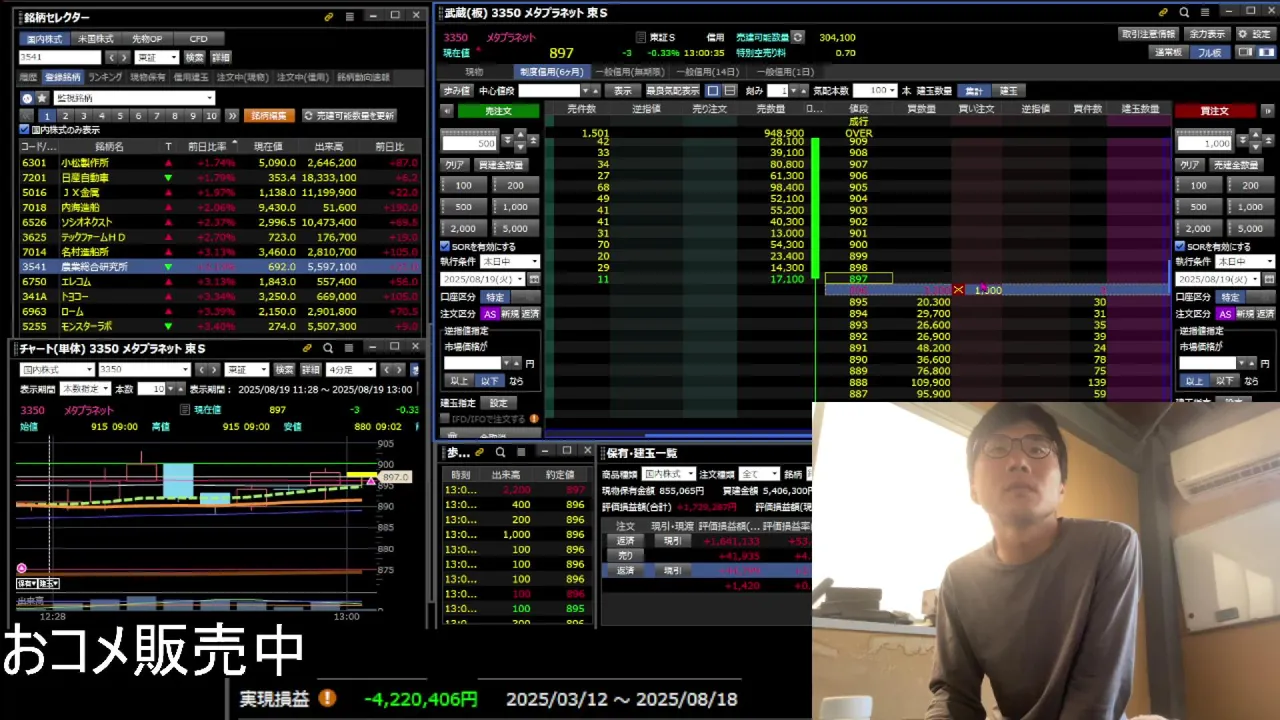Open hamburger menu in 武蔵 board title bar

coord(1205,12)
